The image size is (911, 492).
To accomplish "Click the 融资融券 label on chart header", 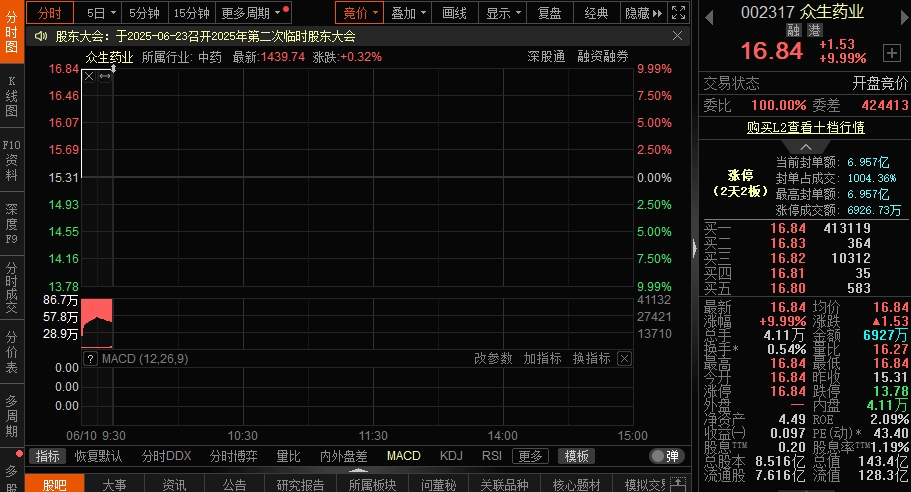I will coord(603,57).
